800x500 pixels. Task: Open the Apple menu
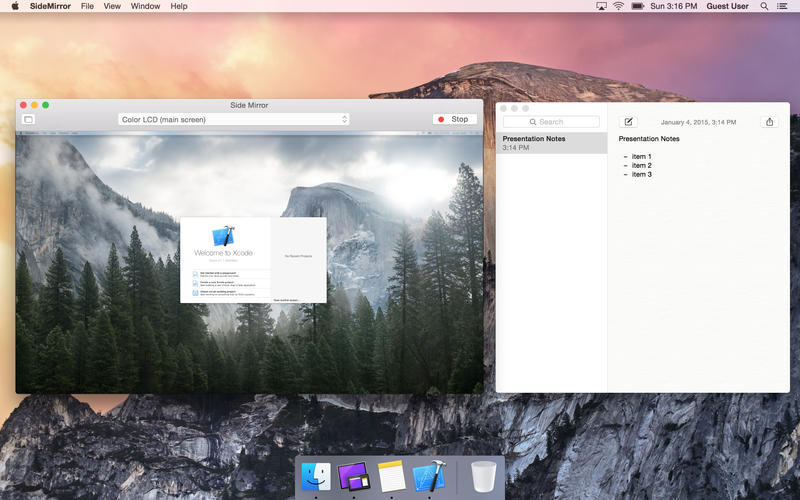point(14,6)
